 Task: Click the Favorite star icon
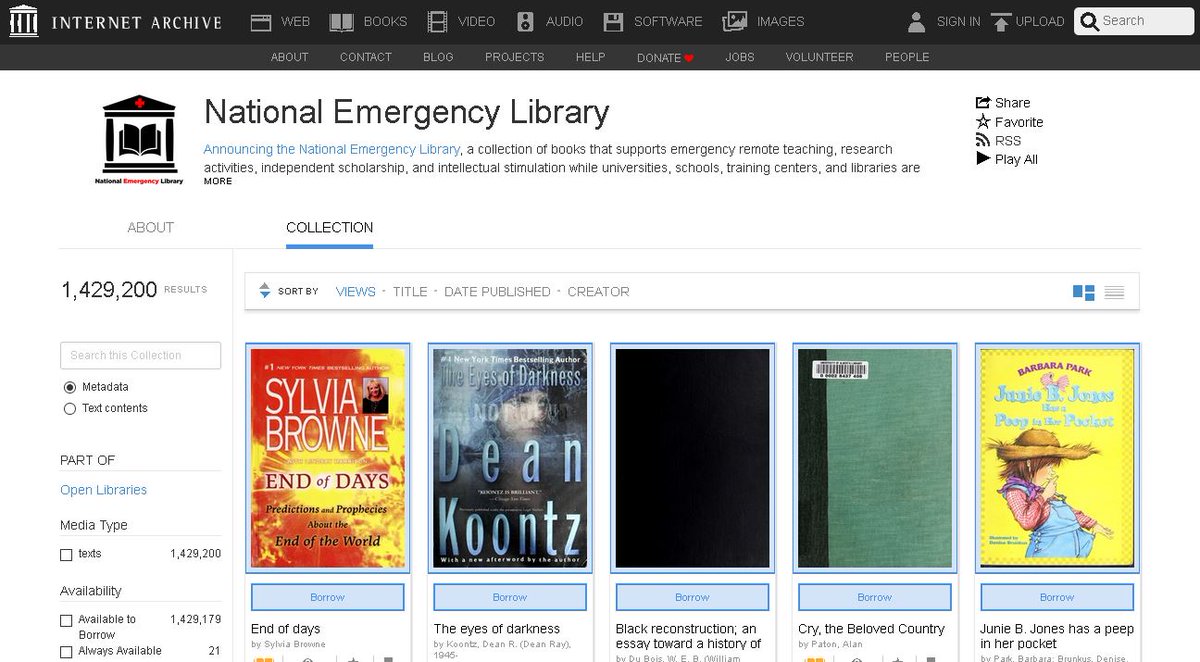coord(983,121)
